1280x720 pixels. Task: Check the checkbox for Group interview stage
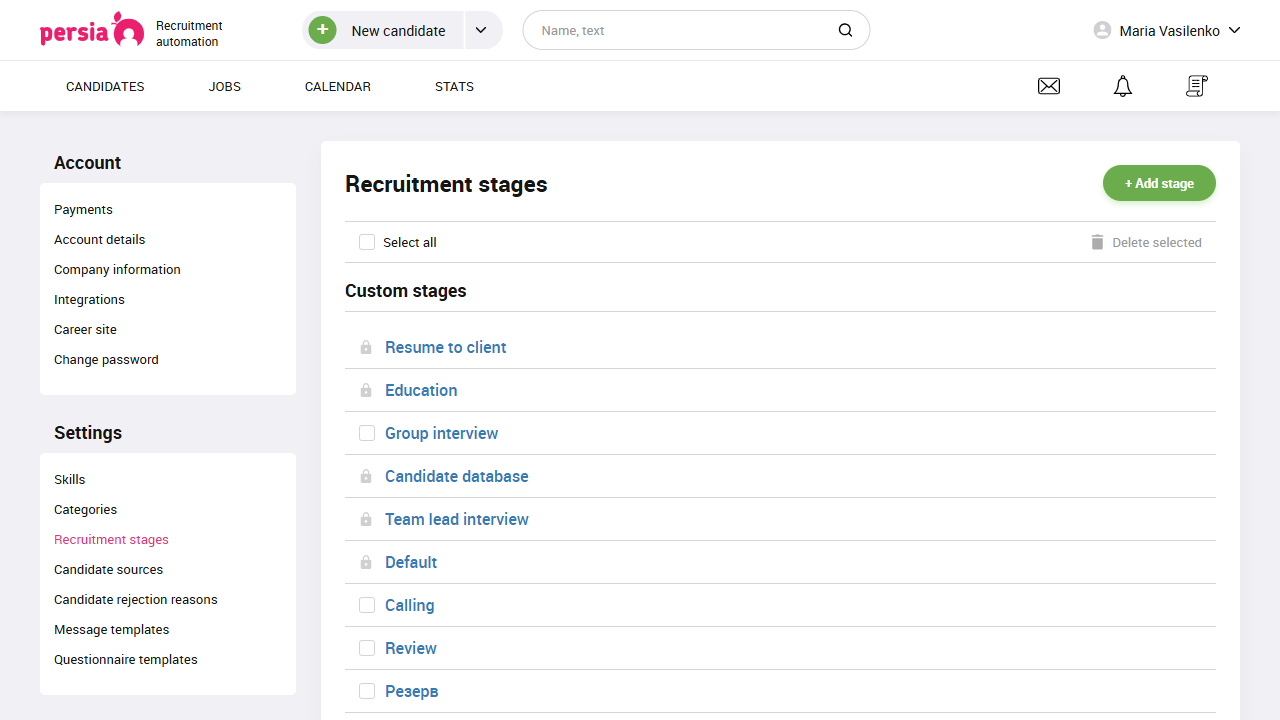click(367, 433)
